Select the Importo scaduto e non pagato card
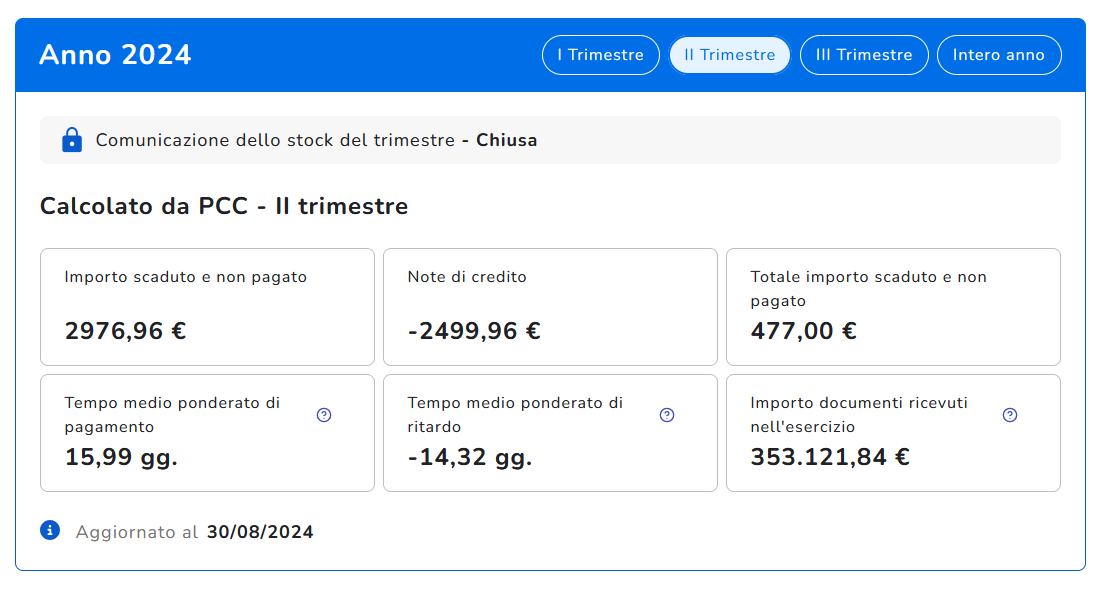Screen dimensions: 1098x611 (207, 306)
